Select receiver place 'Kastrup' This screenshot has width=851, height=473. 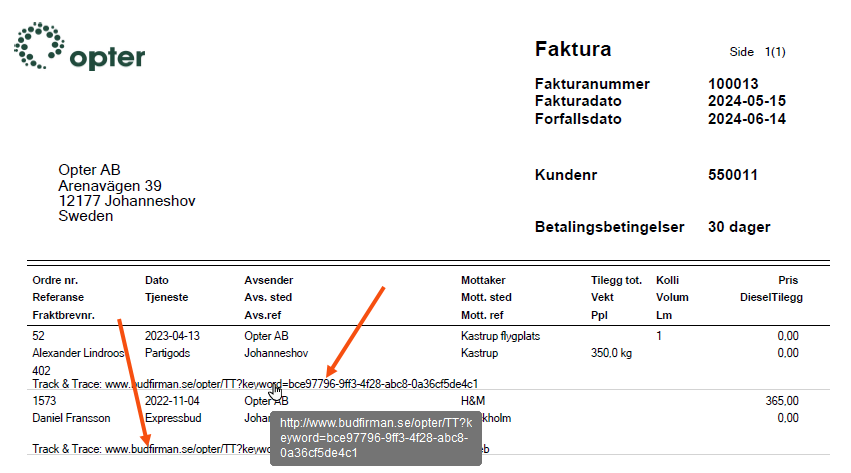[x=479, y=353]
